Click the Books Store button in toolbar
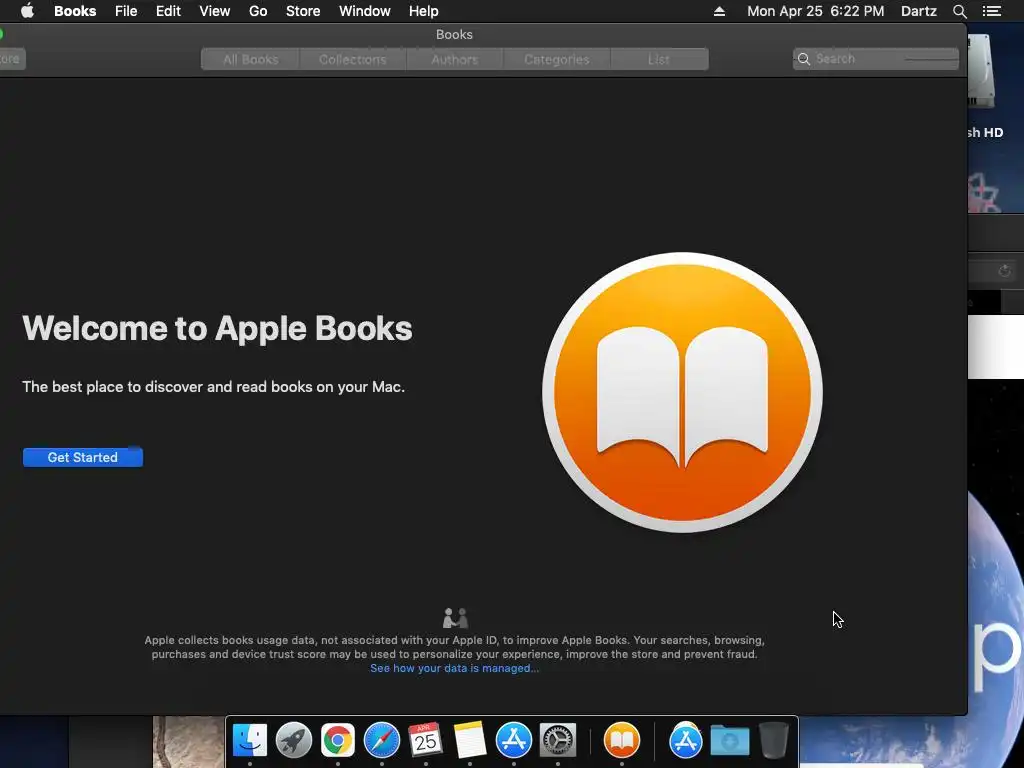 12,59
